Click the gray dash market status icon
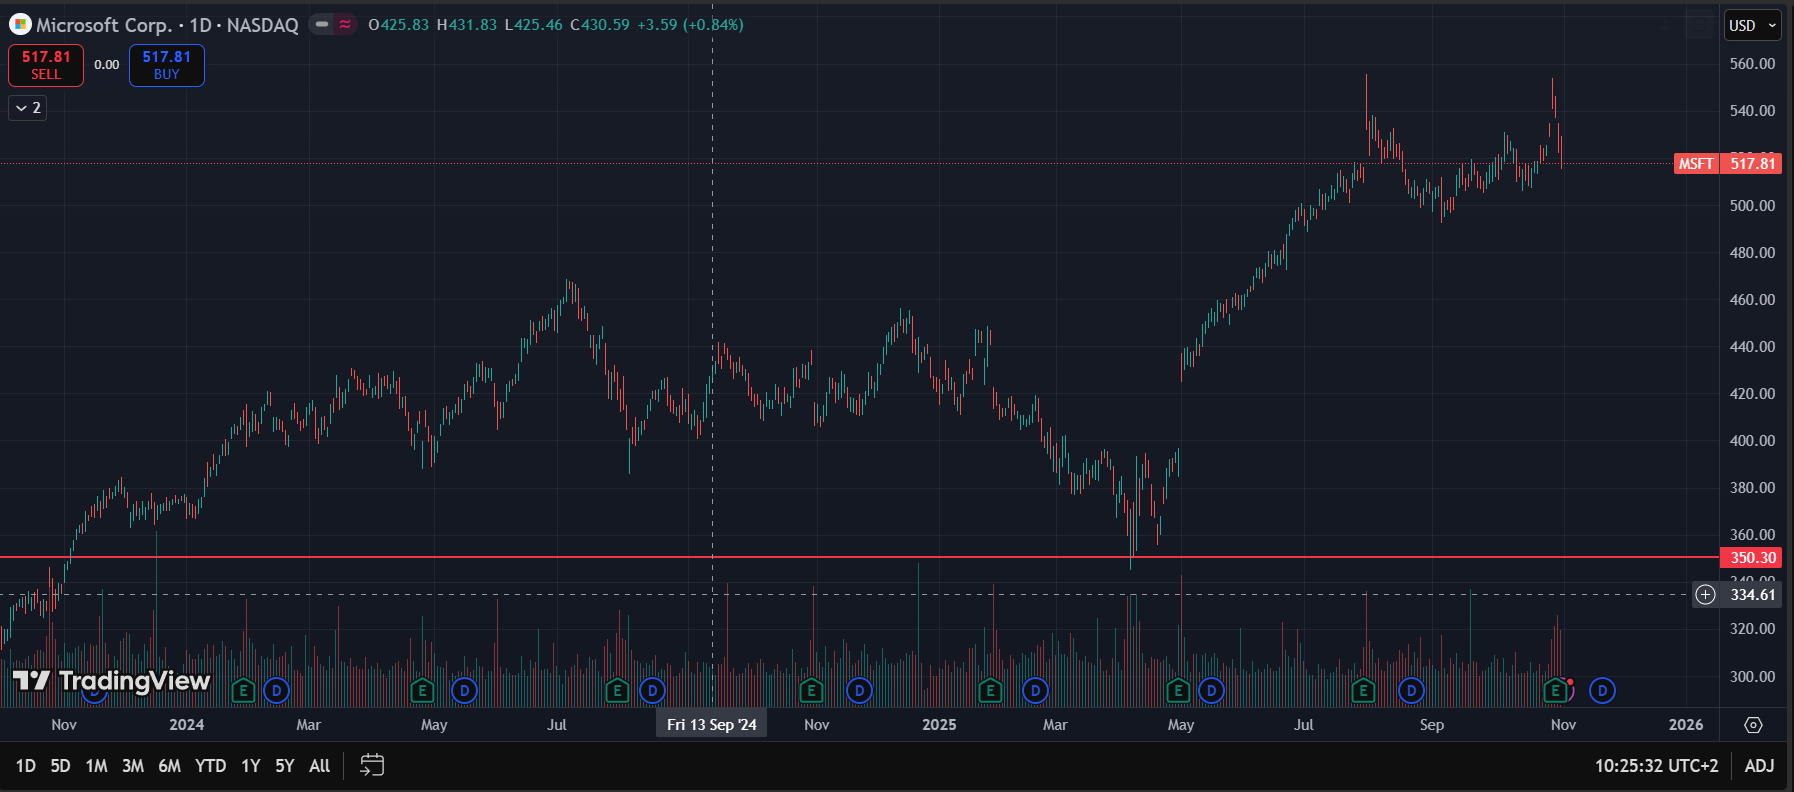 coord(322,25)
